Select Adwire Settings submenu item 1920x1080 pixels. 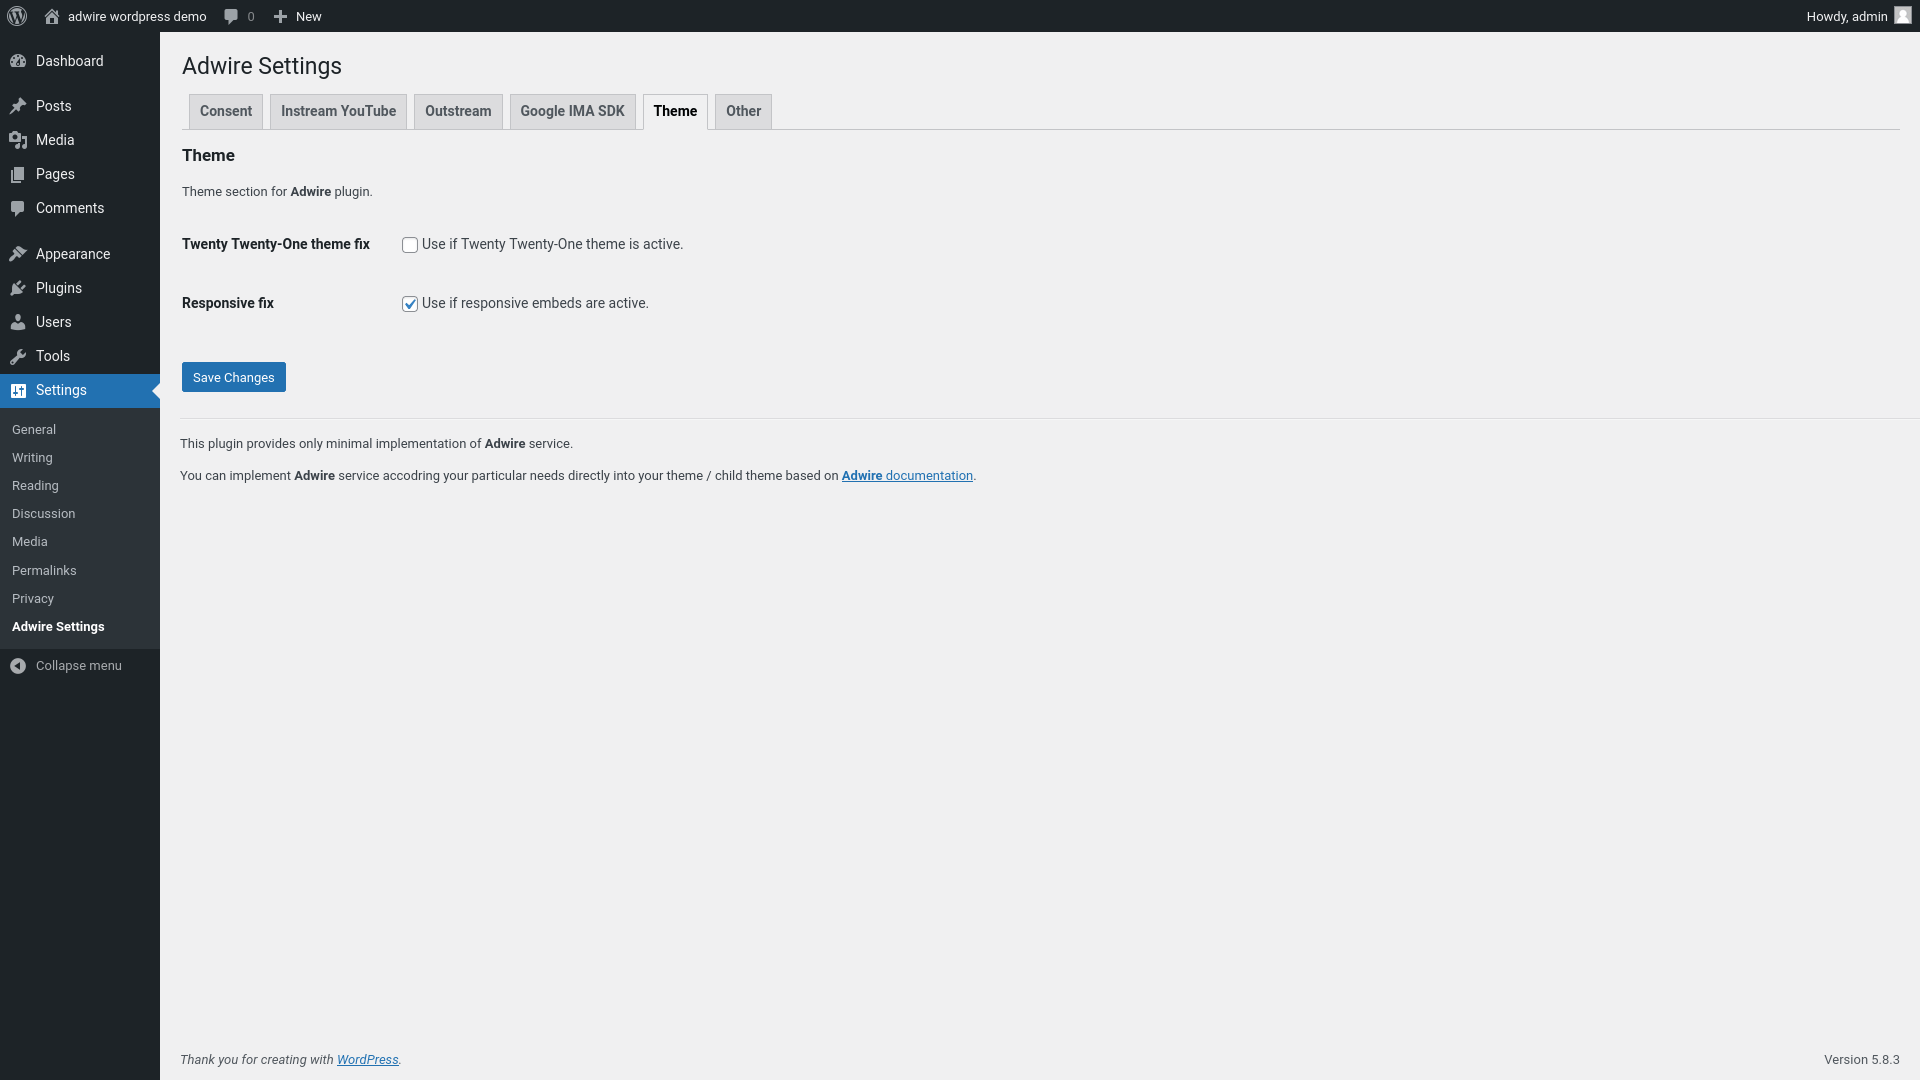pos(58,627)
